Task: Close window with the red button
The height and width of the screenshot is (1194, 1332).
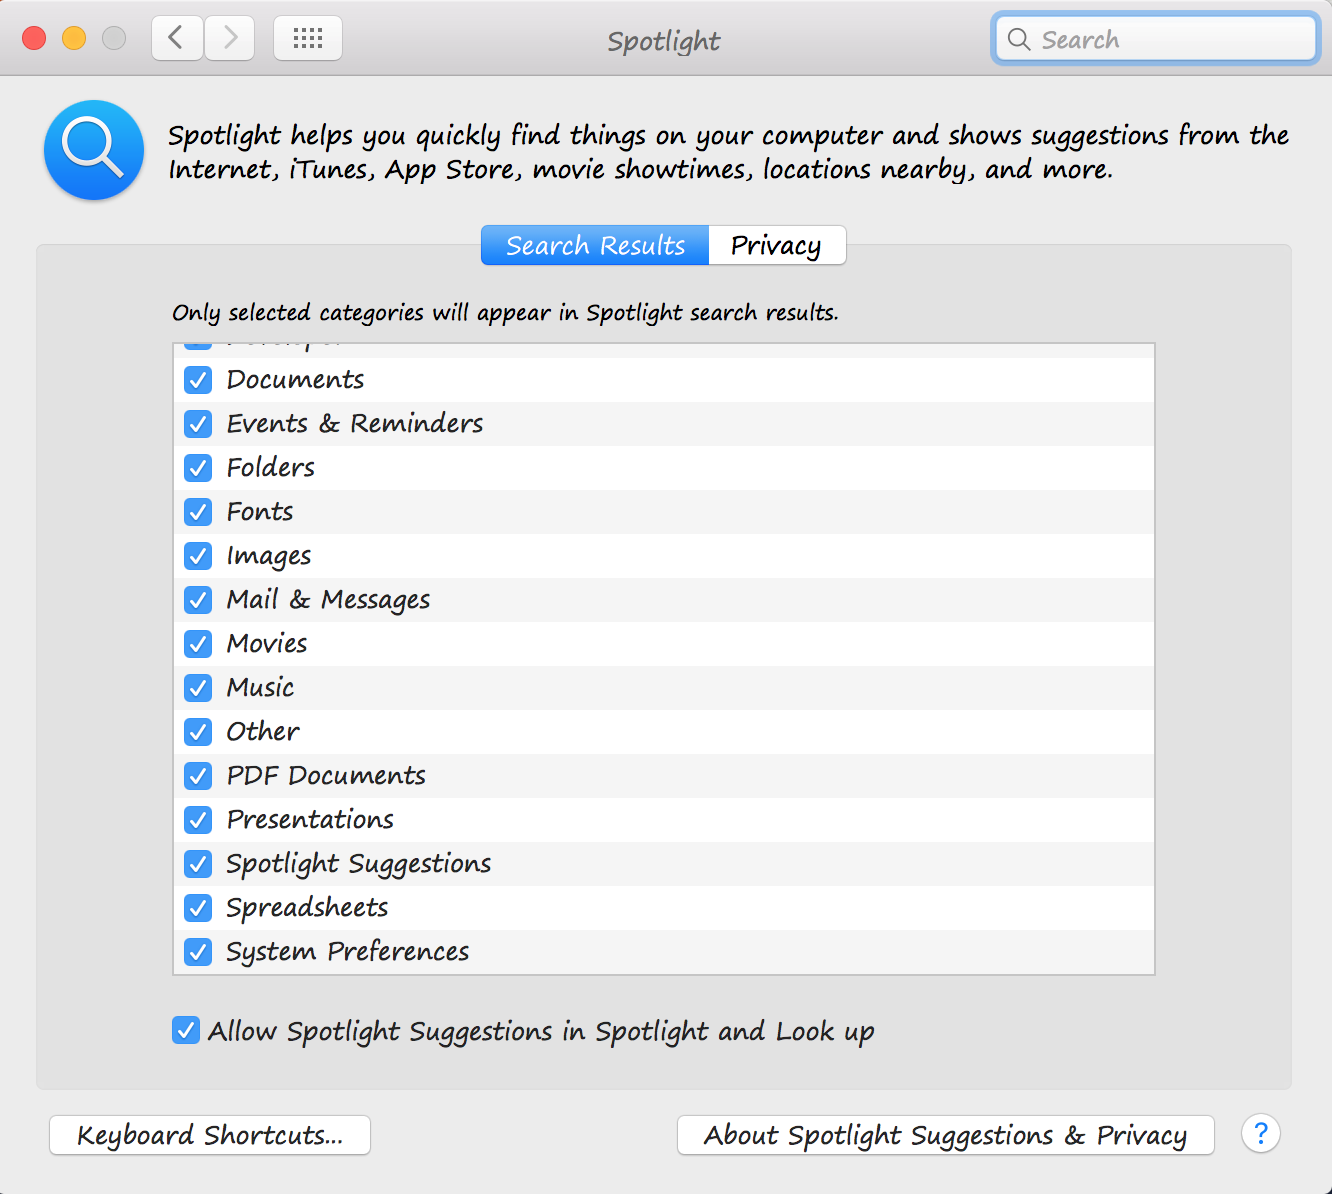Action: click(x=34, y=38)
